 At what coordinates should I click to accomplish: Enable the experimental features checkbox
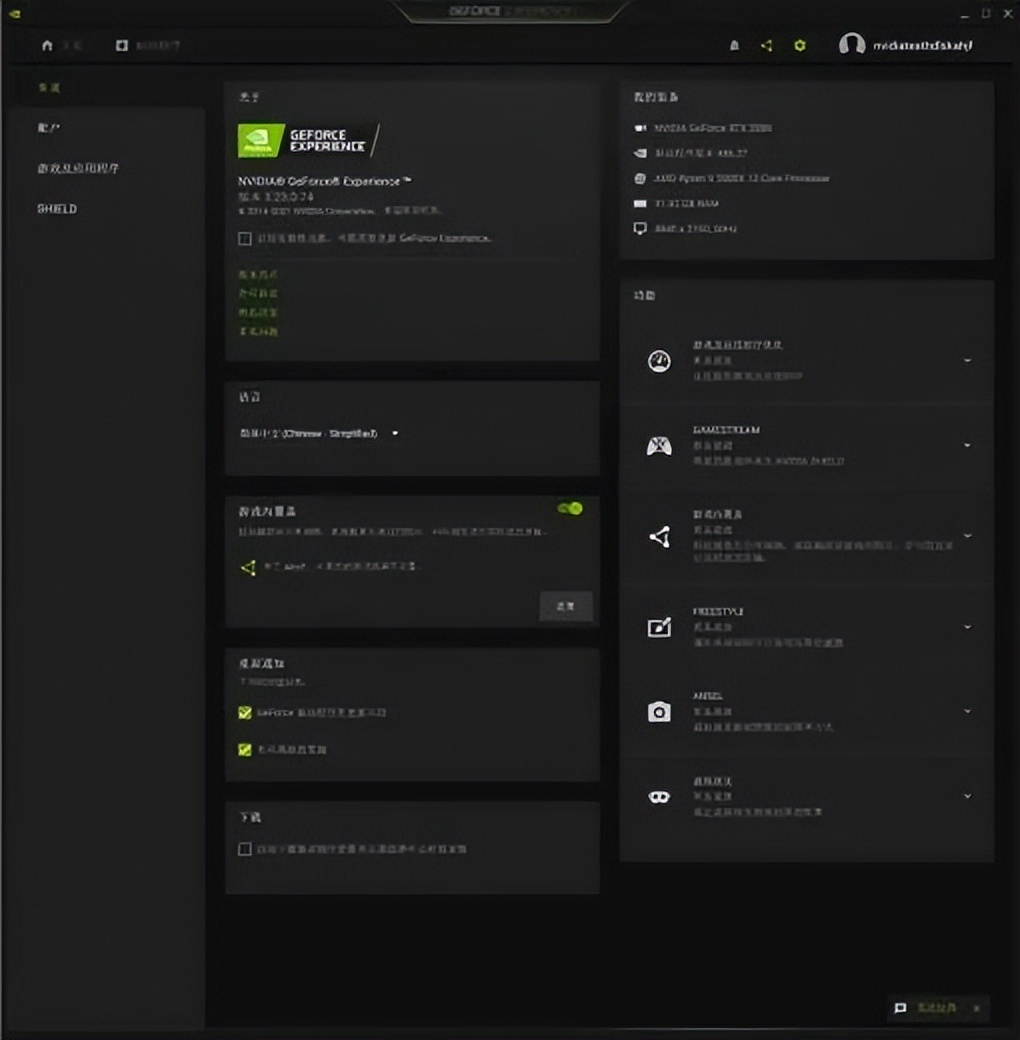245,239
